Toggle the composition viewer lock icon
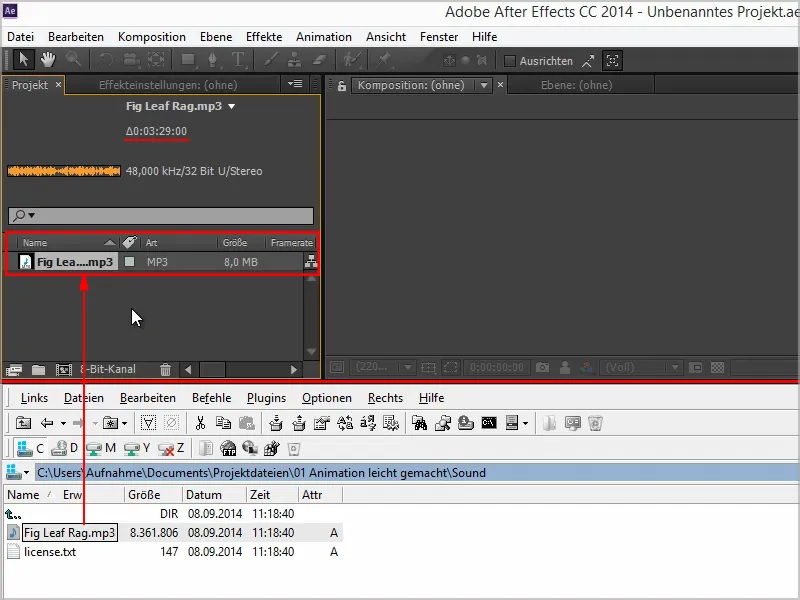Image resolution: width=800 pixels, height=600 pixels. click(x=342, y=86)
